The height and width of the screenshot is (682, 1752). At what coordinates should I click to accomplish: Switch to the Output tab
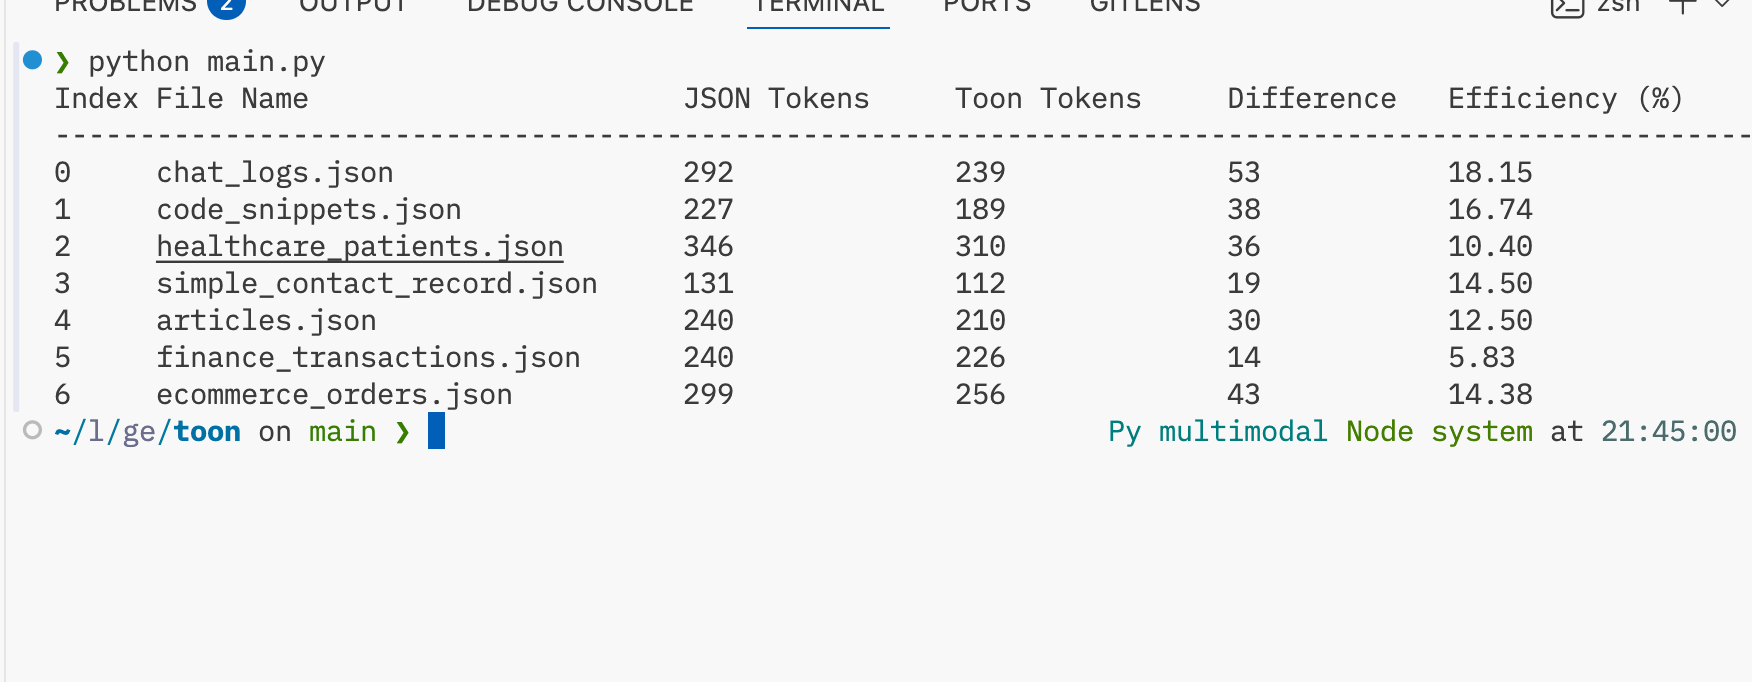pos(354,5)
